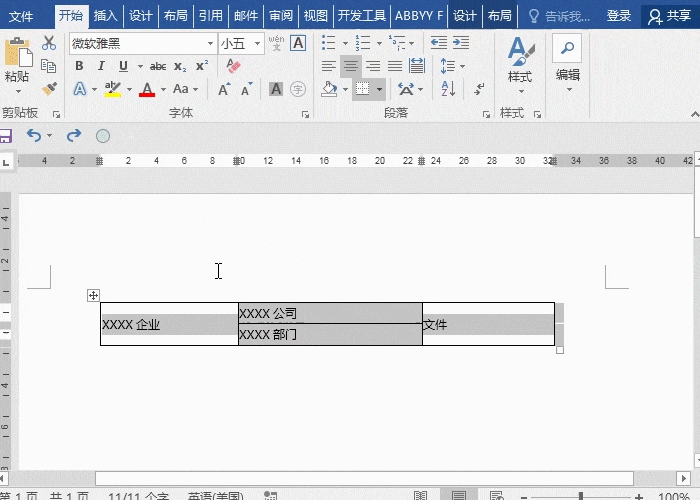Toggle Bold formatting

(79, 66)
